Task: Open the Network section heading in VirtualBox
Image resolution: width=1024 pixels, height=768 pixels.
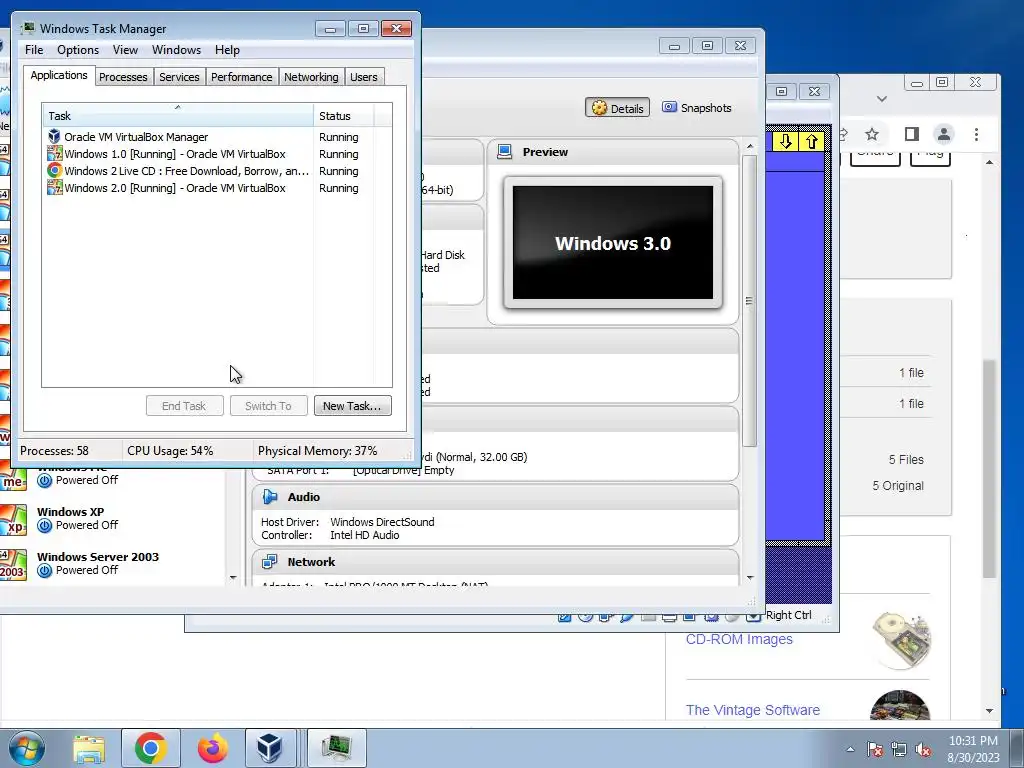Action: pos(311,562)
